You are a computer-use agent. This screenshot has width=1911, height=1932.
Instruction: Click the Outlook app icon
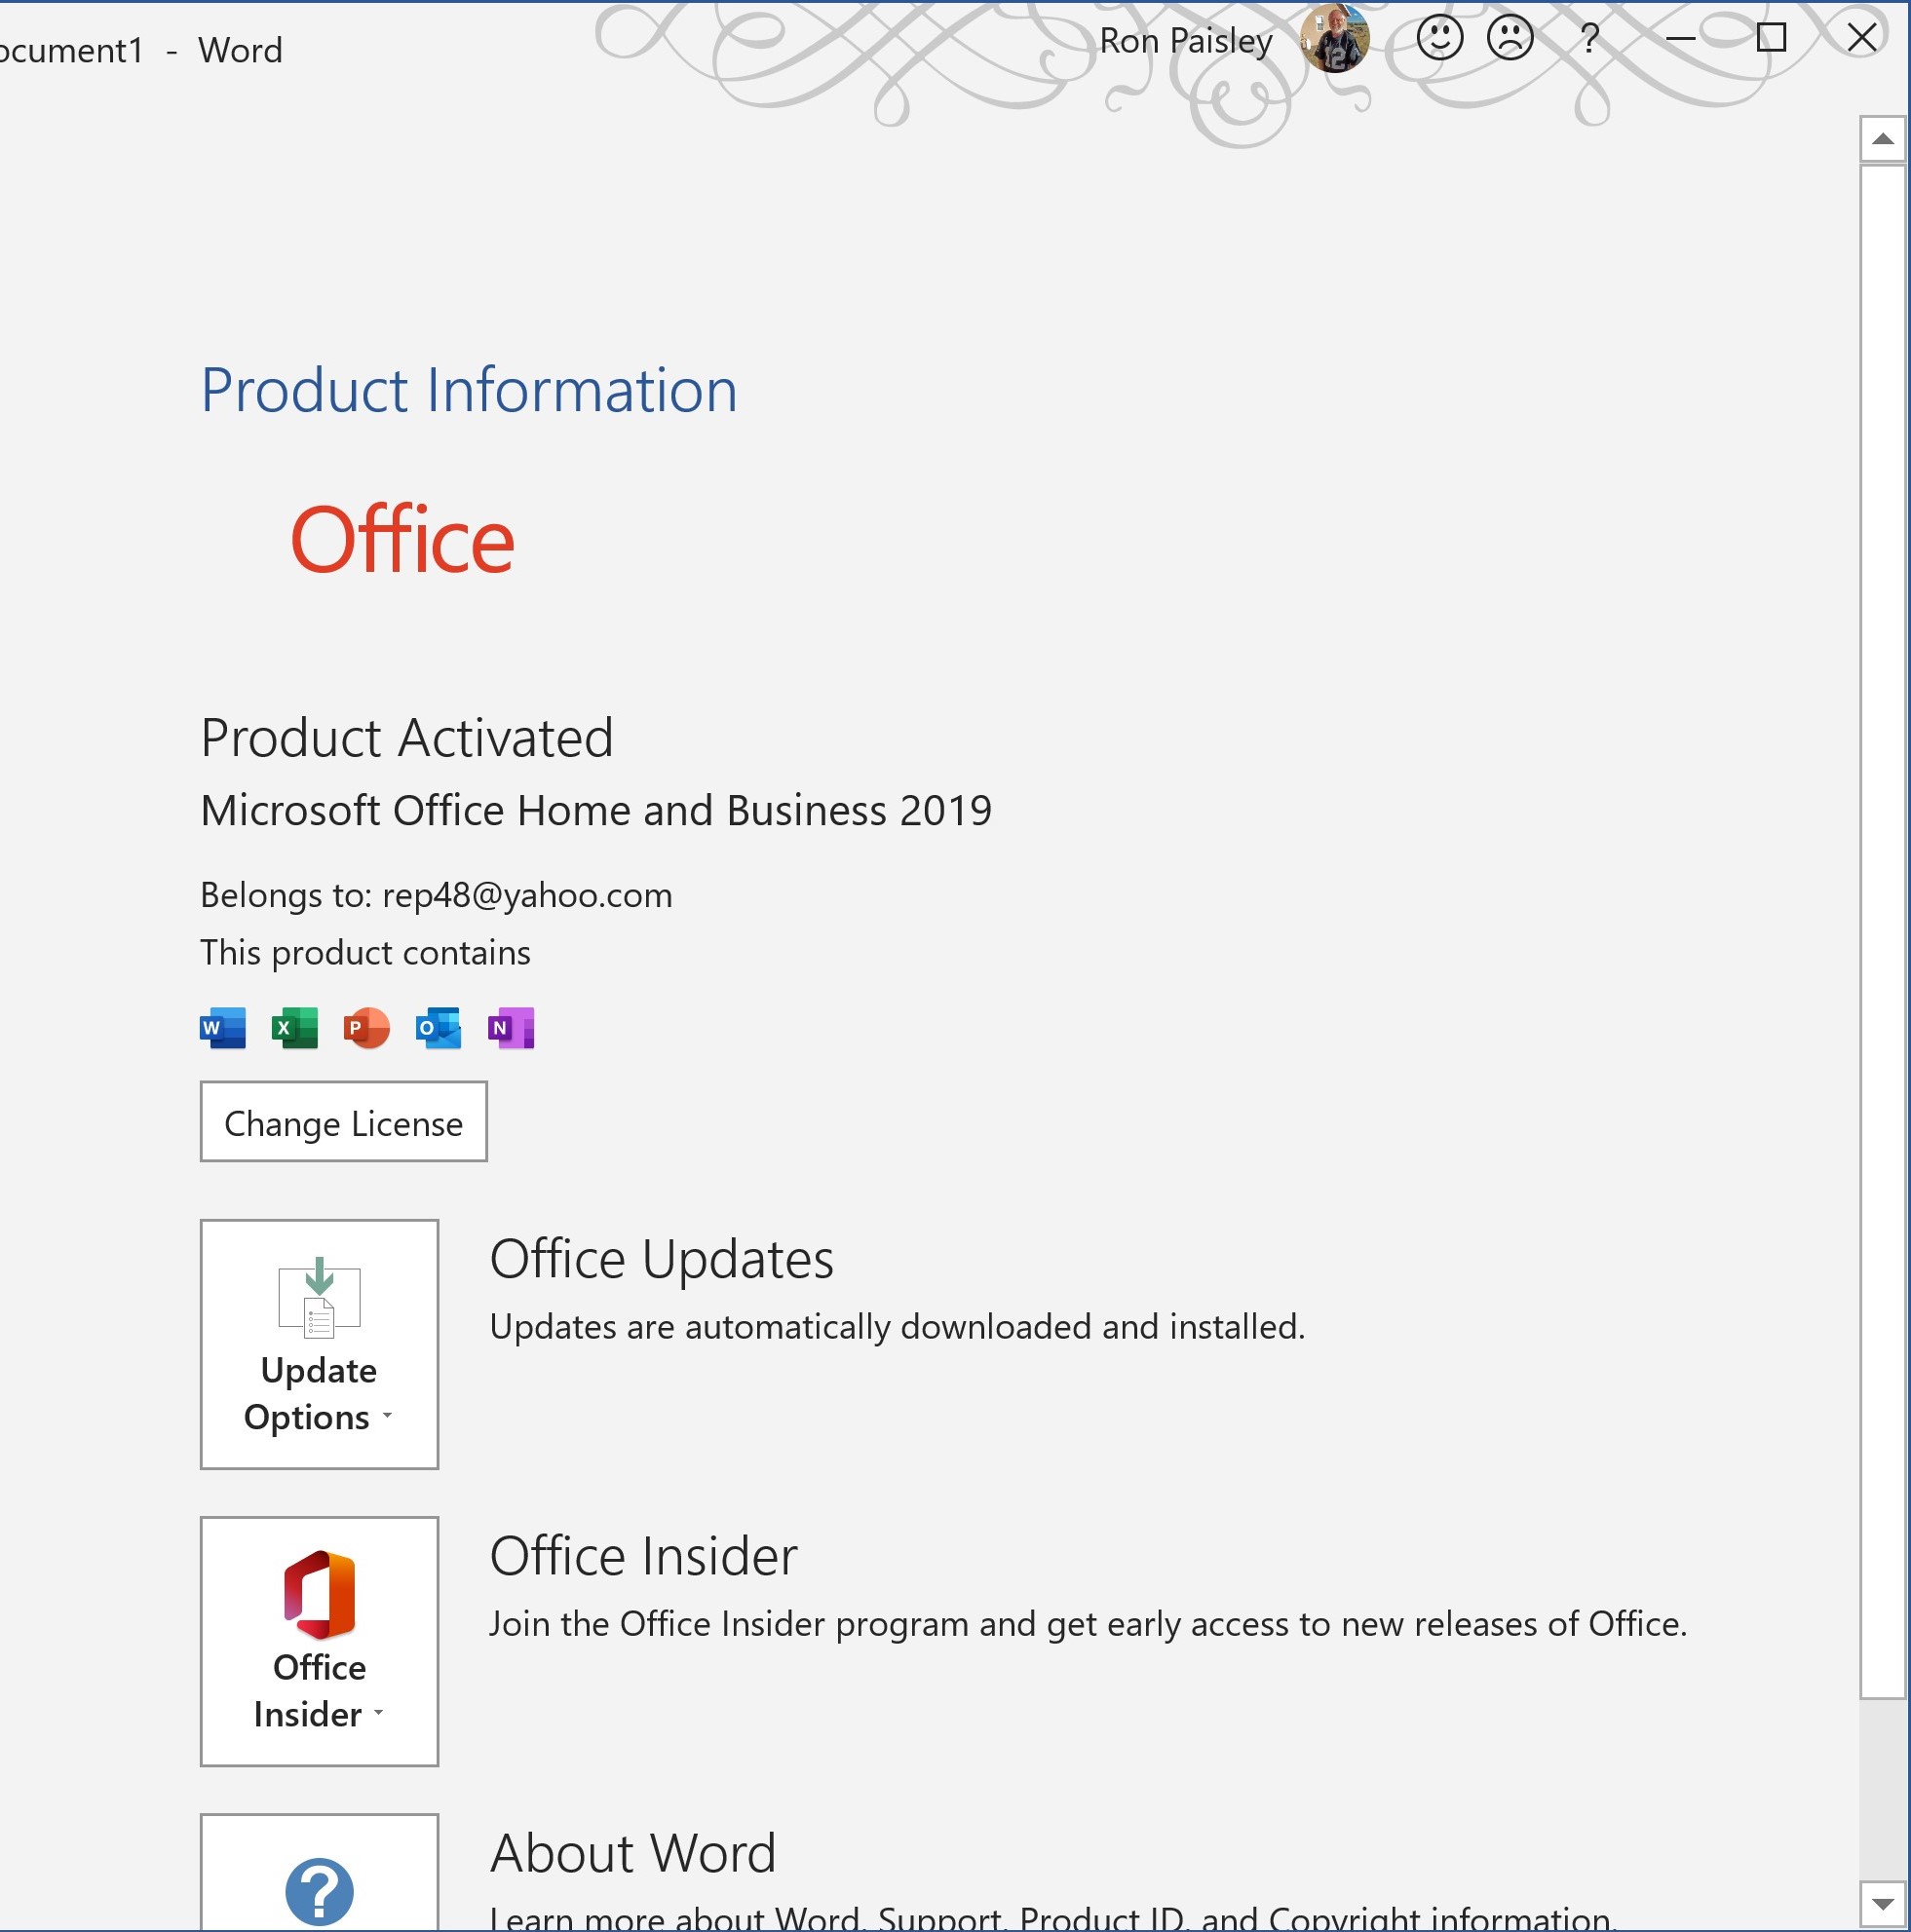click(x=438, y=1028)
